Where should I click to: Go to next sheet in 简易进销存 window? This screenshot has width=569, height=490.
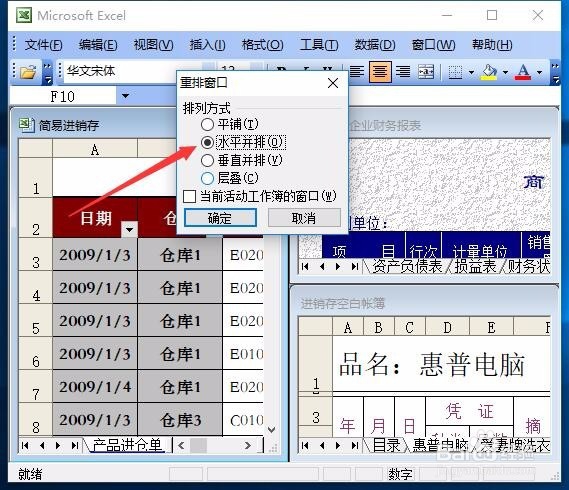pyautogui.click(x=58, y=445)
